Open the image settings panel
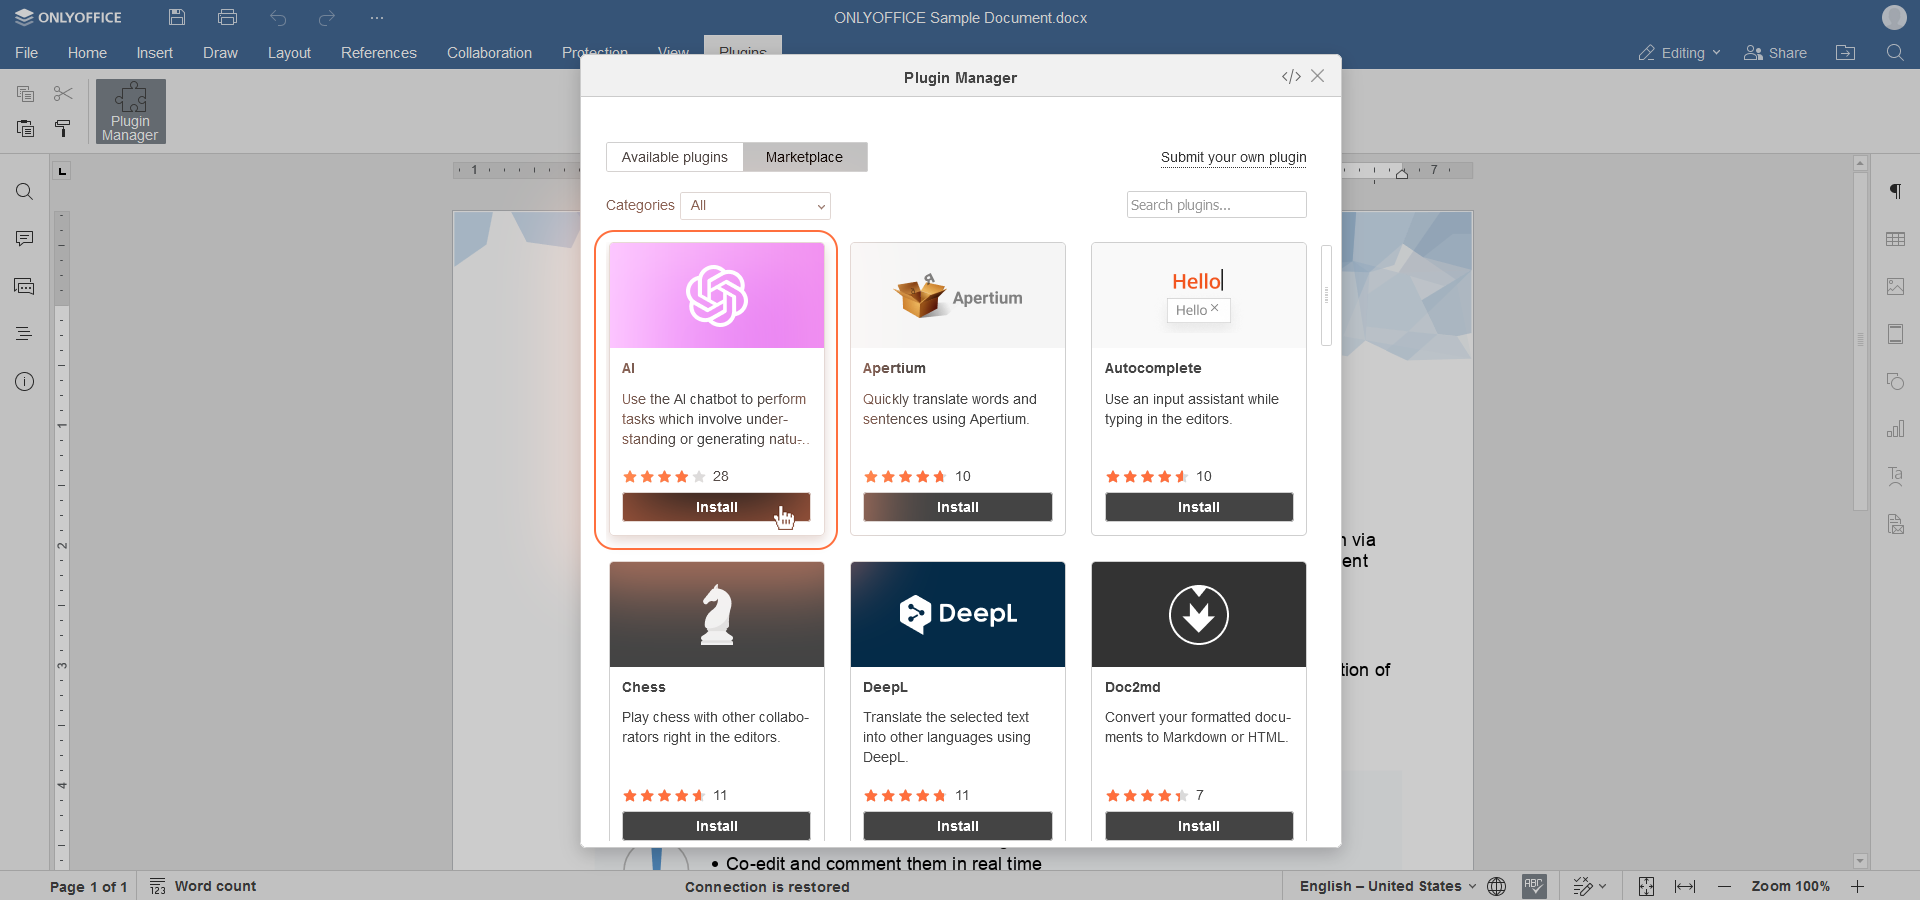Viewport: 1920px width, 900px height. point(1897,287)
